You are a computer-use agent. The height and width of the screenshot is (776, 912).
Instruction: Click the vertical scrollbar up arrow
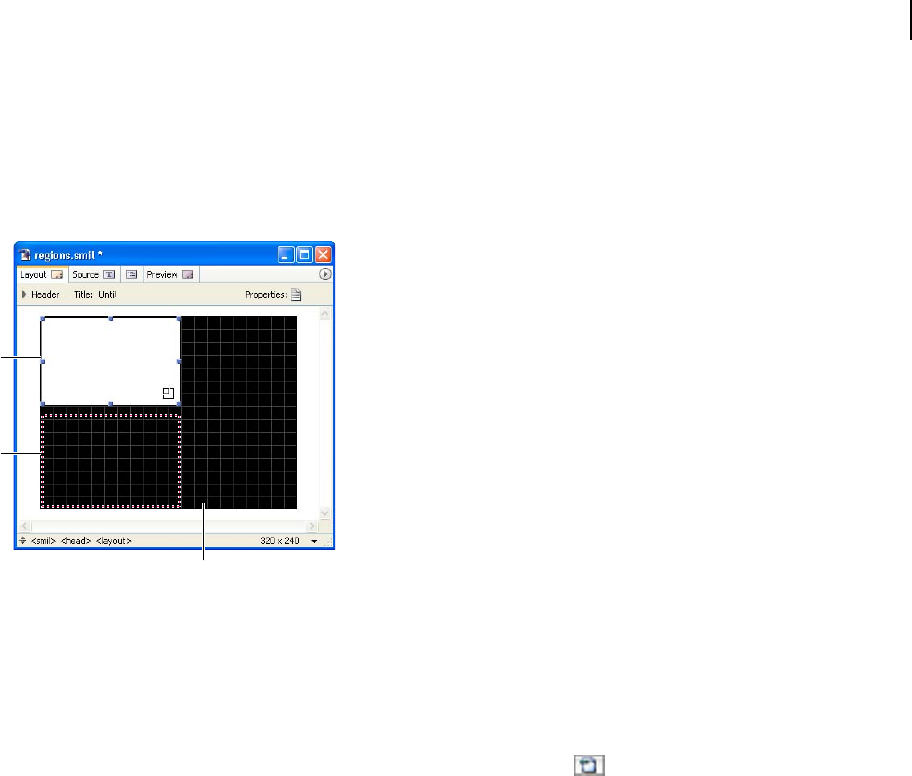point(325,314)
